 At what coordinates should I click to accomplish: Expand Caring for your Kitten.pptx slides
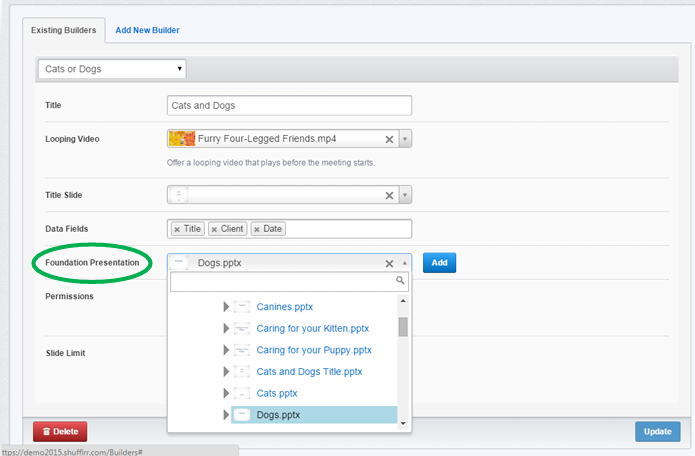[x=226, y=328]
